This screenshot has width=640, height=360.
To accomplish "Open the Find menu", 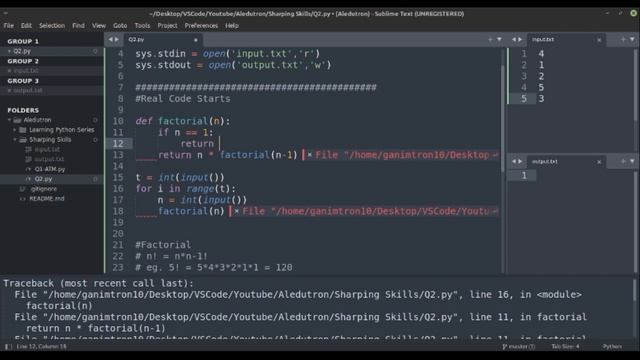I will coord(78,26).
